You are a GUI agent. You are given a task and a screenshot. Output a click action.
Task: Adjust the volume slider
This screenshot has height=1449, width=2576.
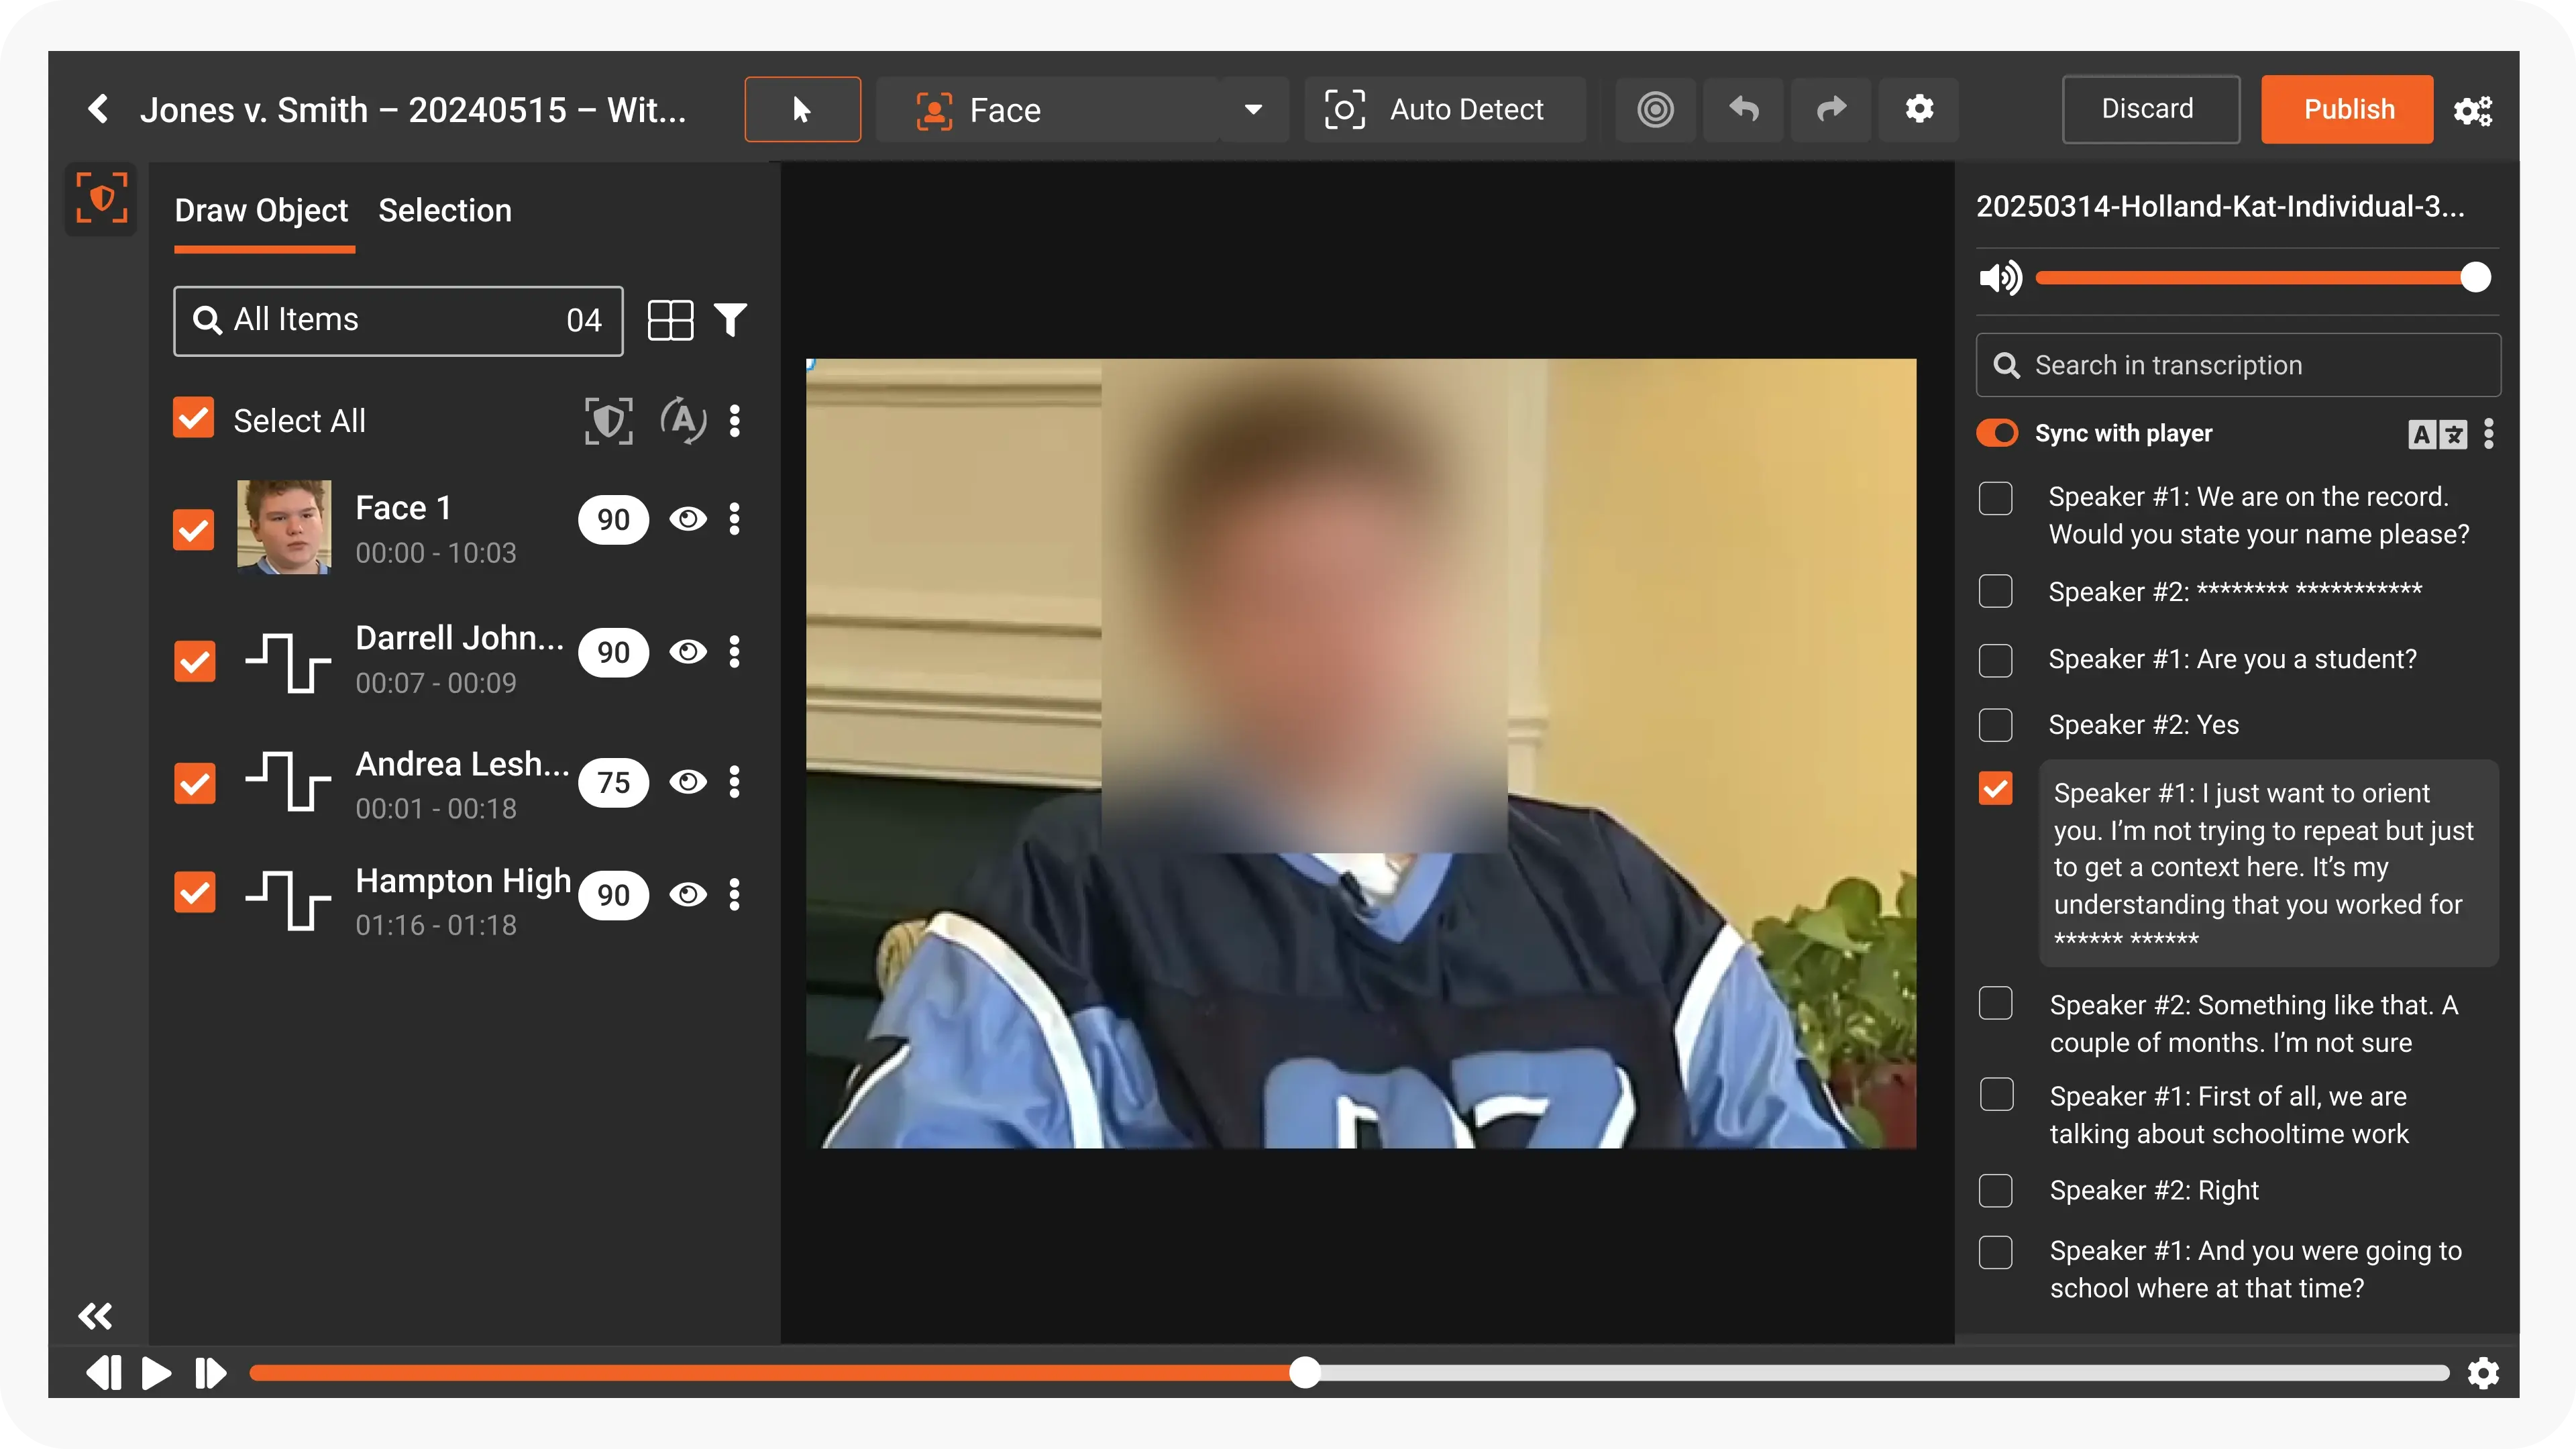[x=2263, y=277]
